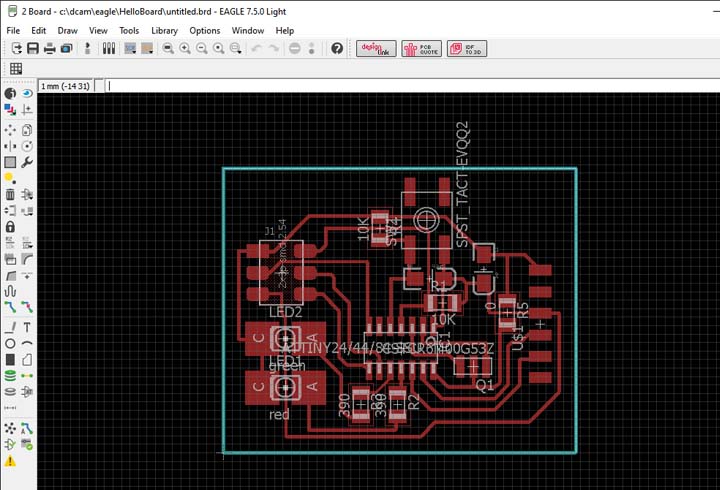This screenshot has height=490, width=720.
Task: Click the Undo arrow
Action: [256, 48]
